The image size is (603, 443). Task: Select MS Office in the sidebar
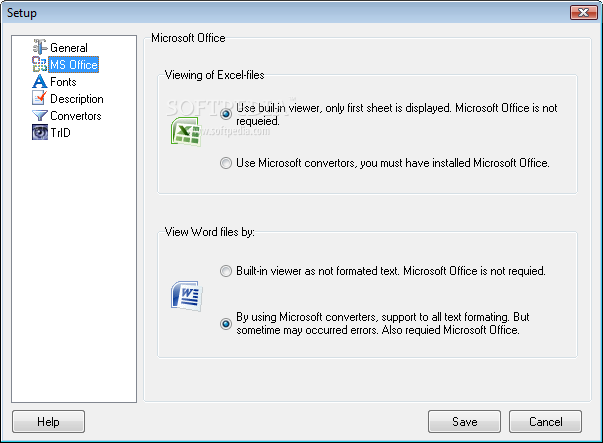[x=73, y=65]
